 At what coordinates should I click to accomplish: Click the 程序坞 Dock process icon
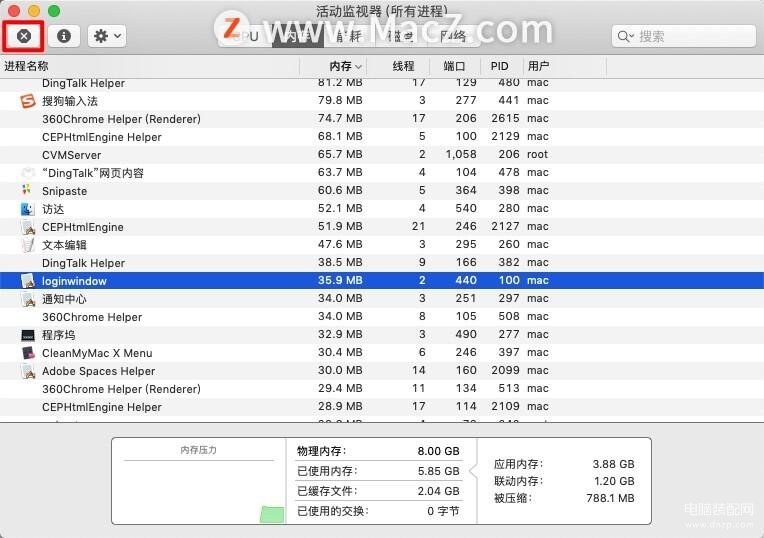click(28, 335)
